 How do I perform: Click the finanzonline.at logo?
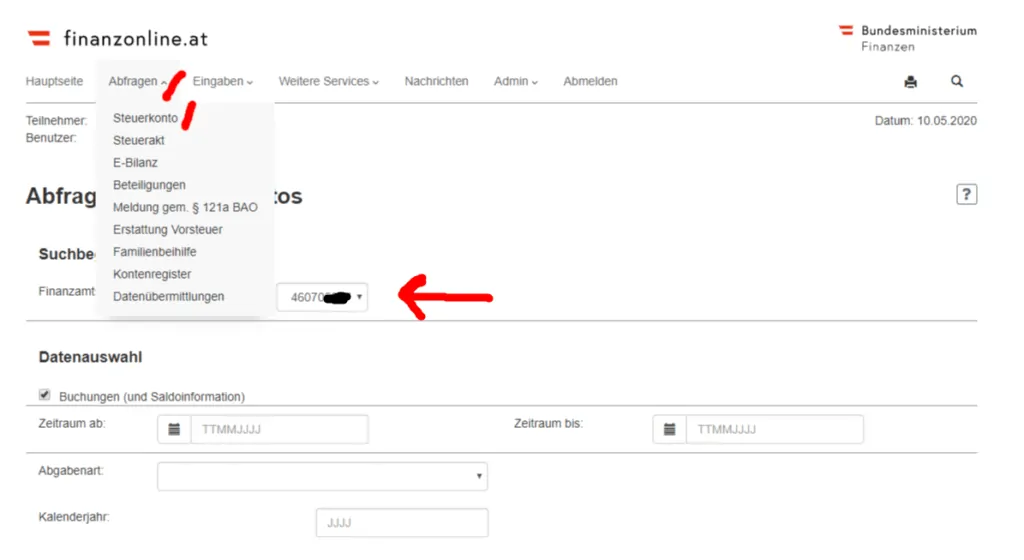(118, 39)
